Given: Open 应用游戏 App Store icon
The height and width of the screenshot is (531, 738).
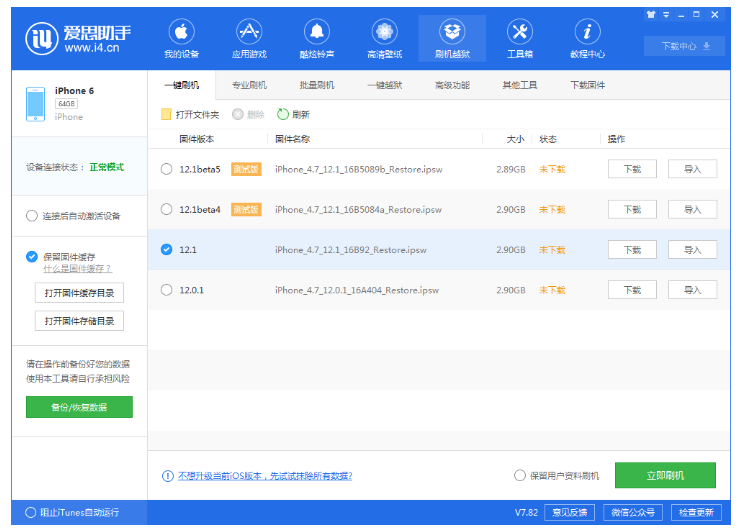Looking at the screenshot, I should click(249, 32).
